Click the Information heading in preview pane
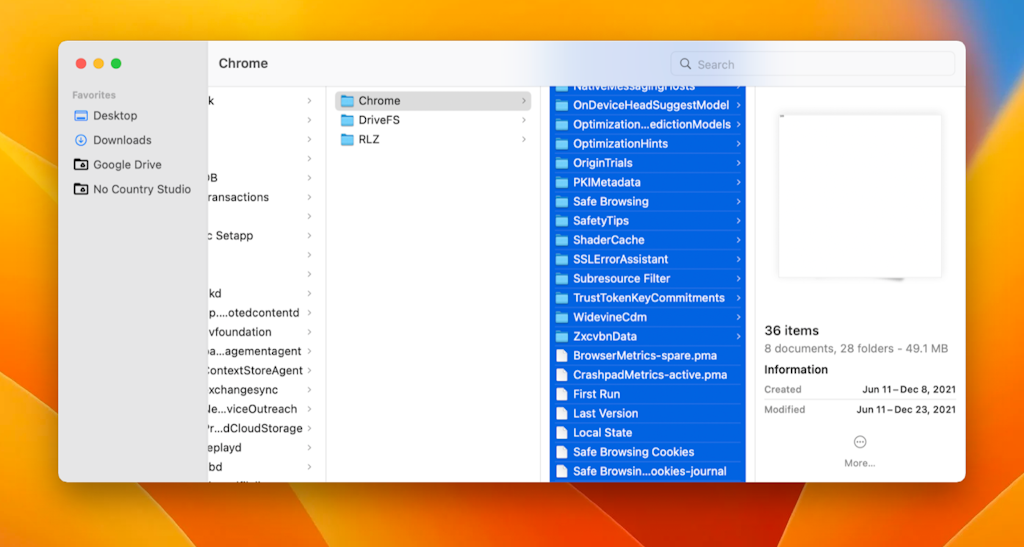This screenshot has height=547, width=1024. pos(795,369)
